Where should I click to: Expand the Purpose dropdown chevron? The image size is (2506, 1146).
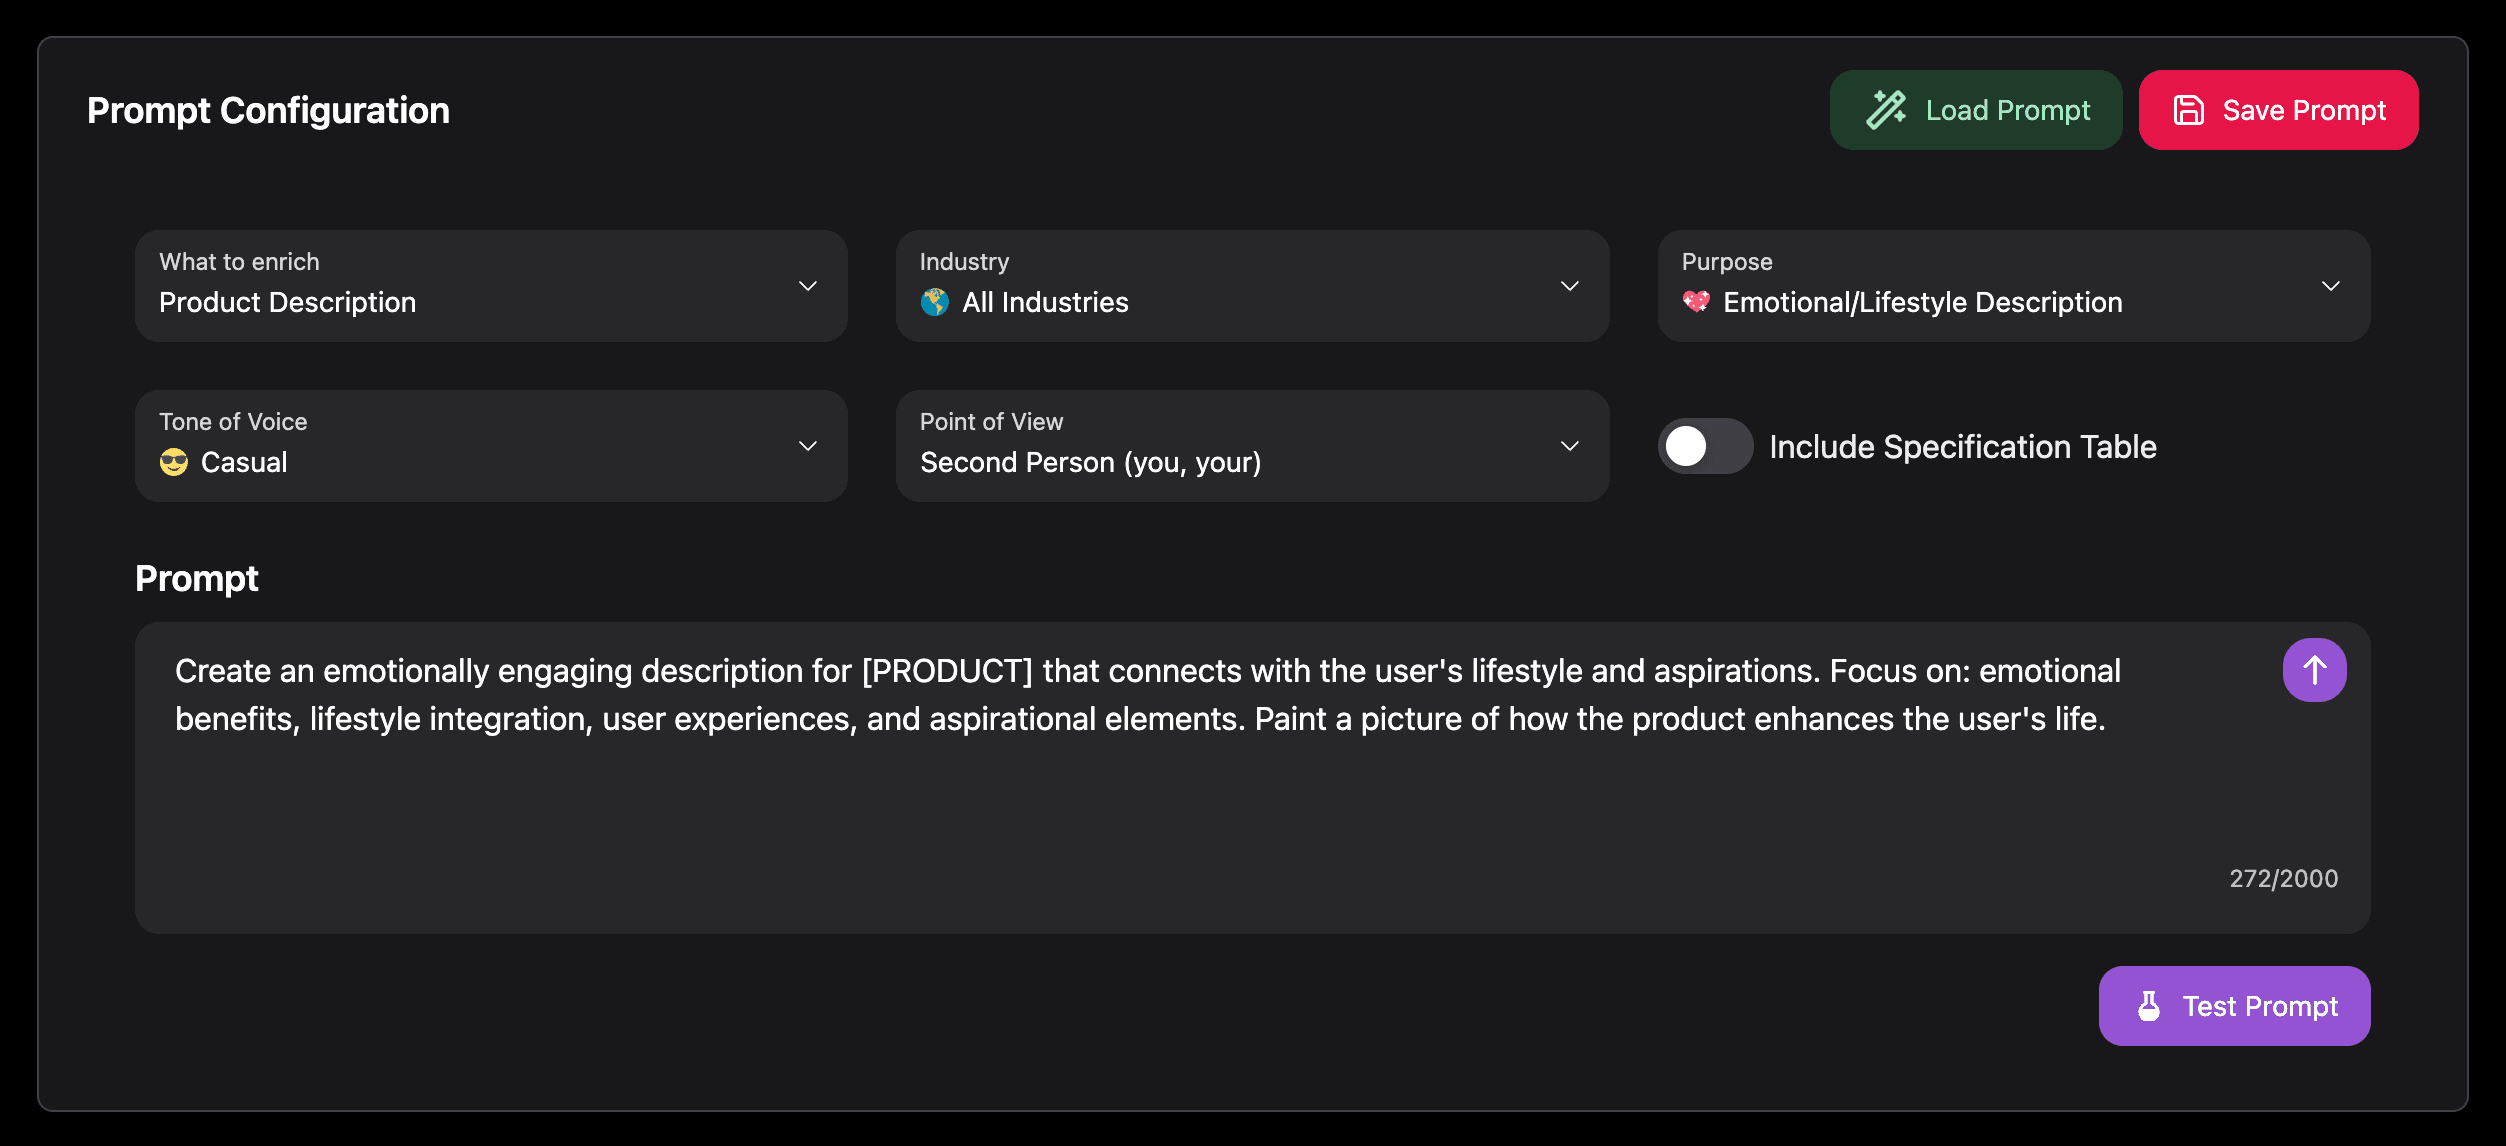click(x=2331, y=286)
